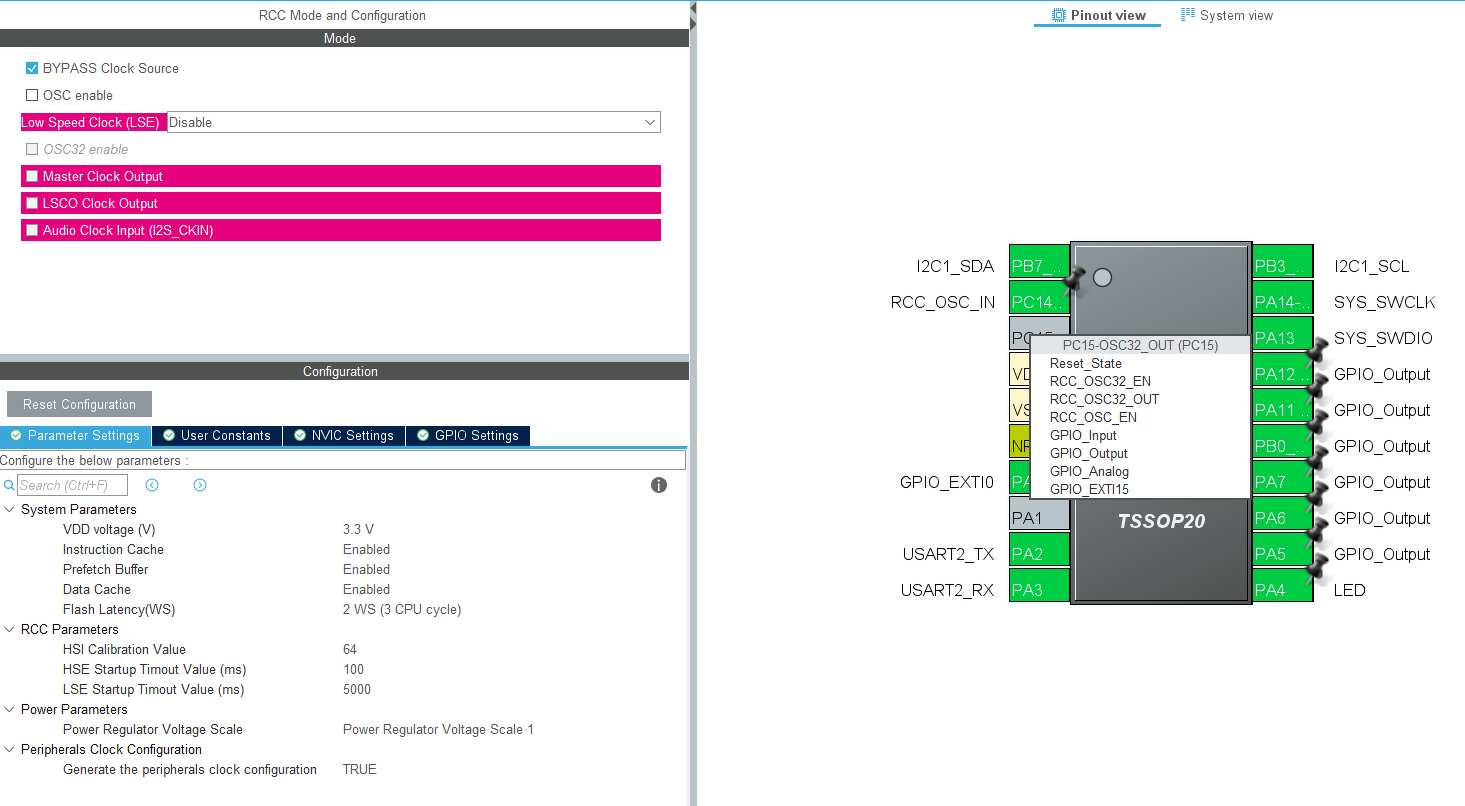
Task: Set PC15 to GPIO_Output in menu
Action: point(1088,453)
